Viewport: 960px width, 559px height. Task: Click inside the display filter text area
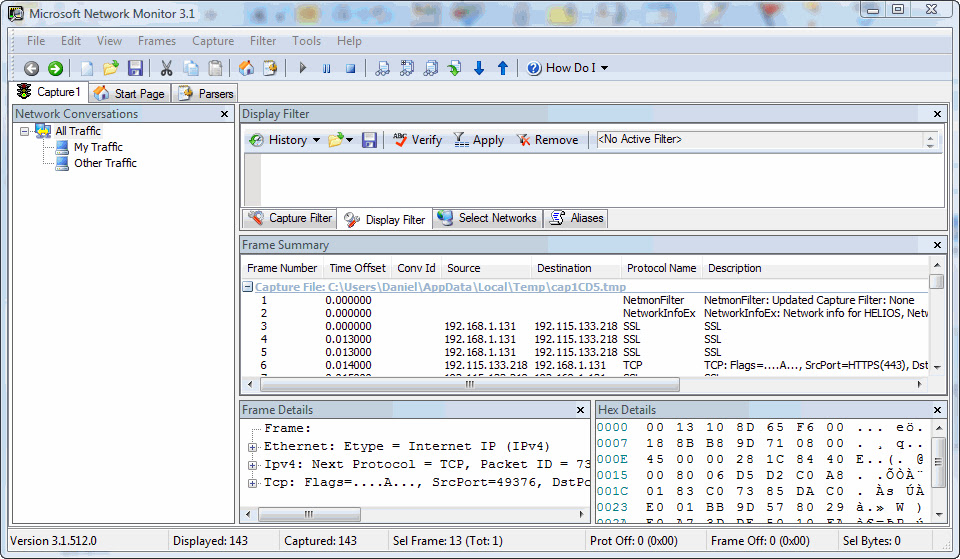(602, 180)
